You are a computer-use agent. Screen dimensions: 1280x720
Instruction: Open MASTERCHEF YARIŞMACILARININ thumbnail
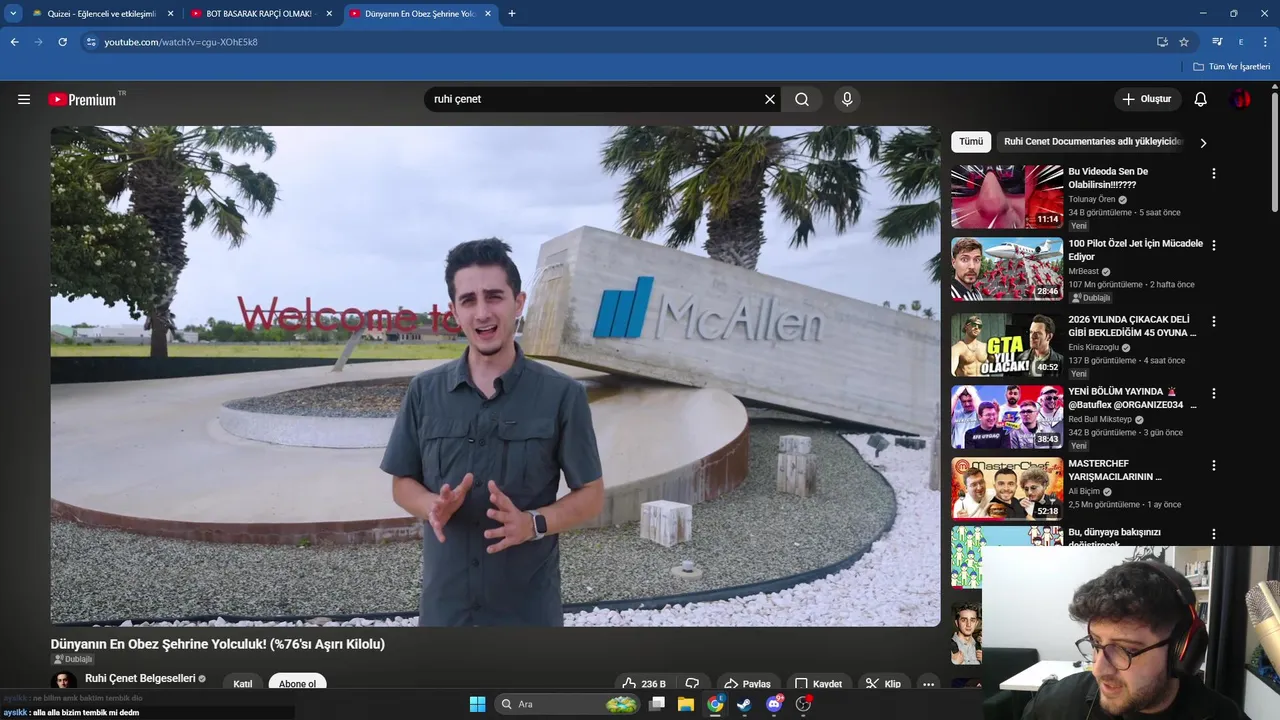(1007, 489)
